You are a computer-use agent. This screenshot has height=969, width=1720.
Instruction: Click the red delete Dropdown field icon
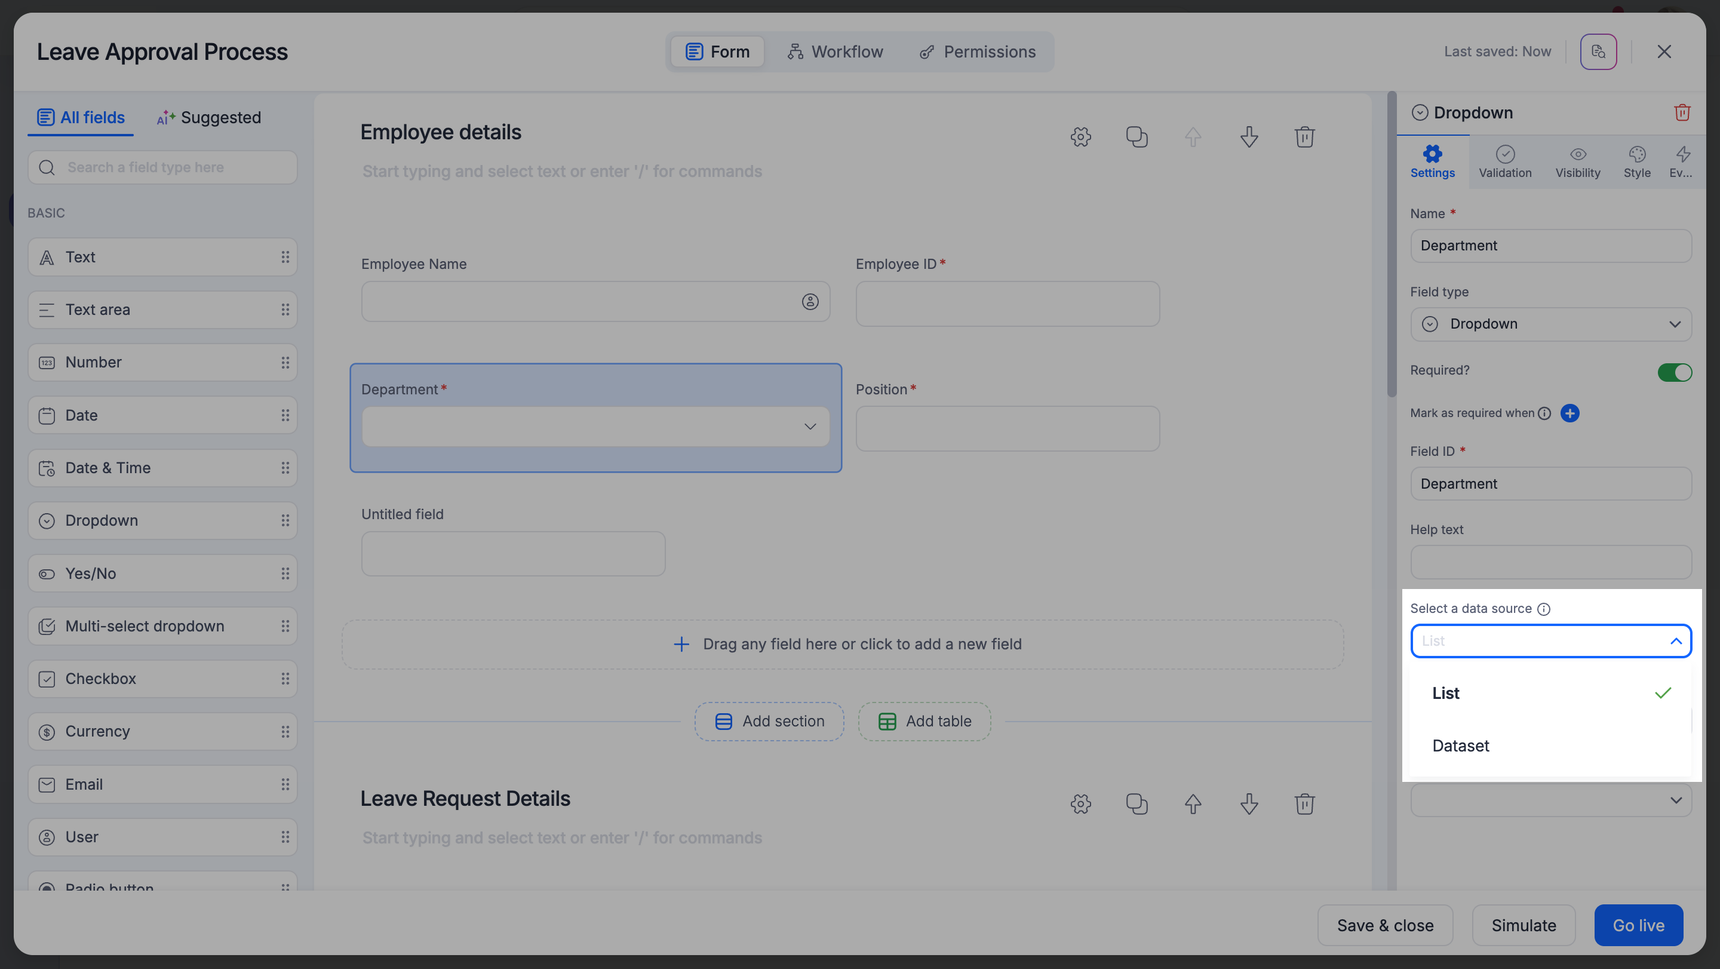tap(1682, 113)
